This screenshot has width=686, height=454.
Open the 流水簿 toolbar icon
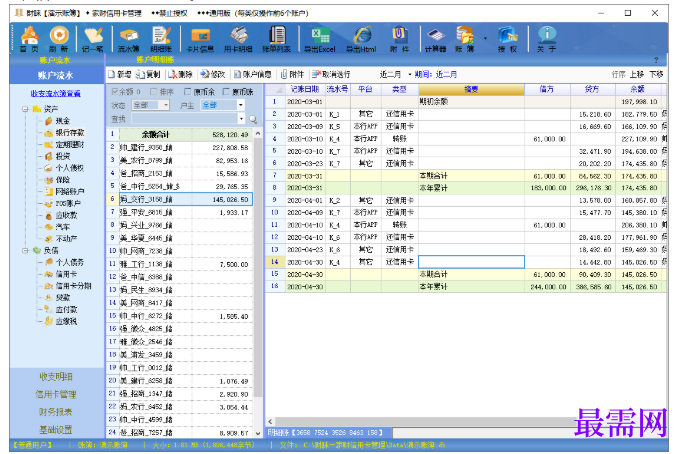tap(128, 39)
